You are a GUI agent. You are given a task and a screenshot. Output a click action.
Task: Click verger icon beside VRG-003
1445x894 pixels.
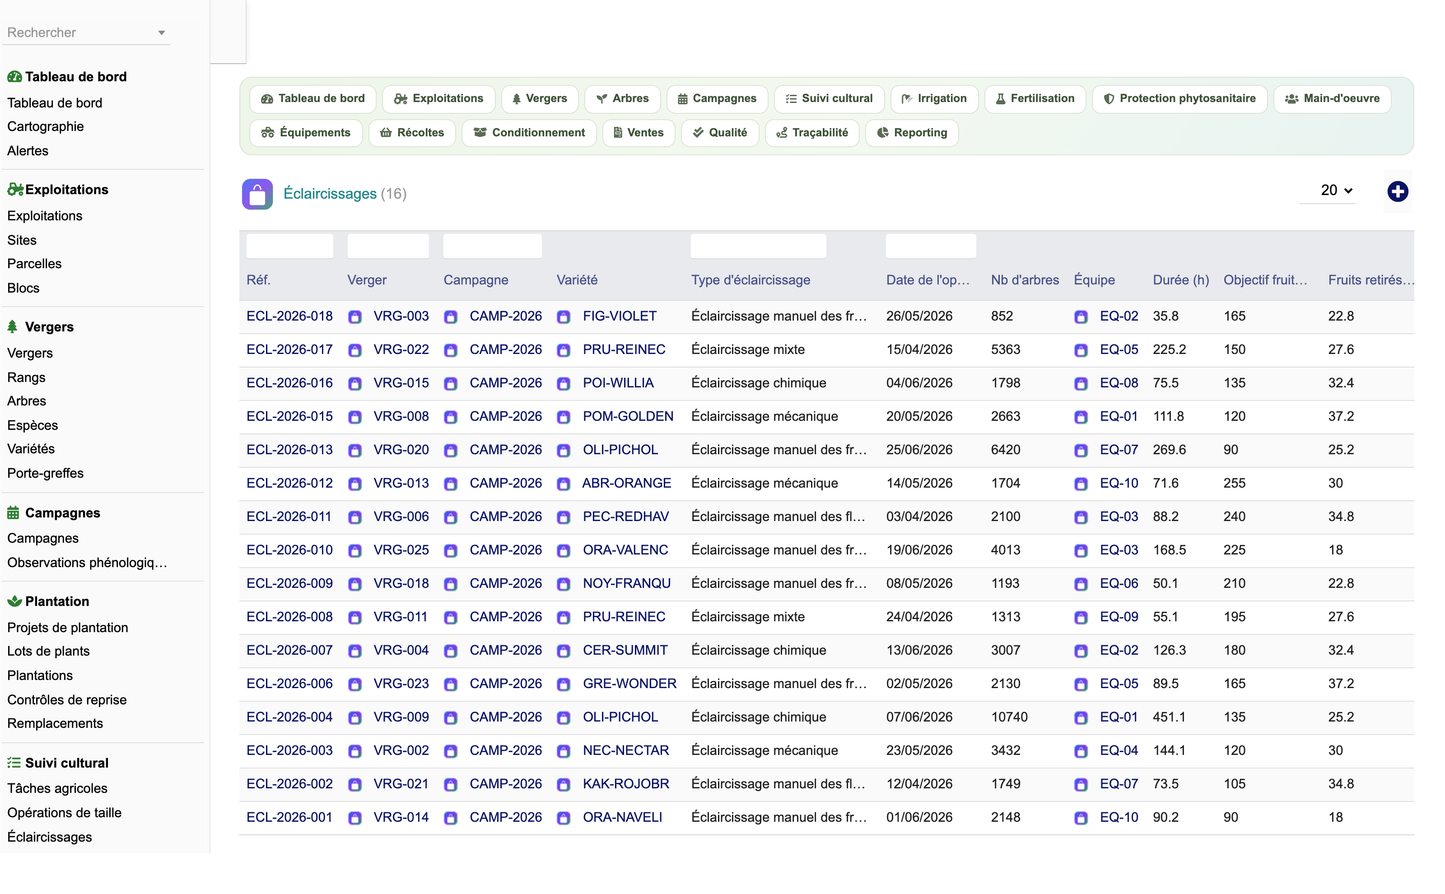pos(355,317)
